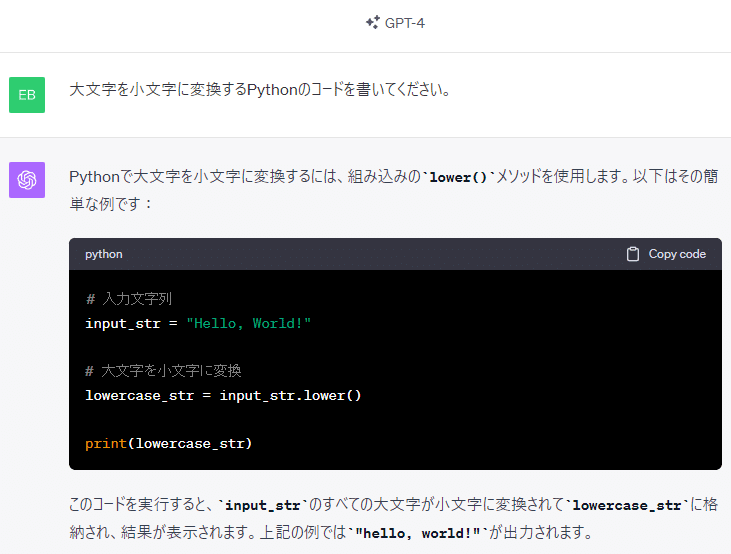Click the GPT-4 sparkle icon
731x554 pixels.
(372, 23)
